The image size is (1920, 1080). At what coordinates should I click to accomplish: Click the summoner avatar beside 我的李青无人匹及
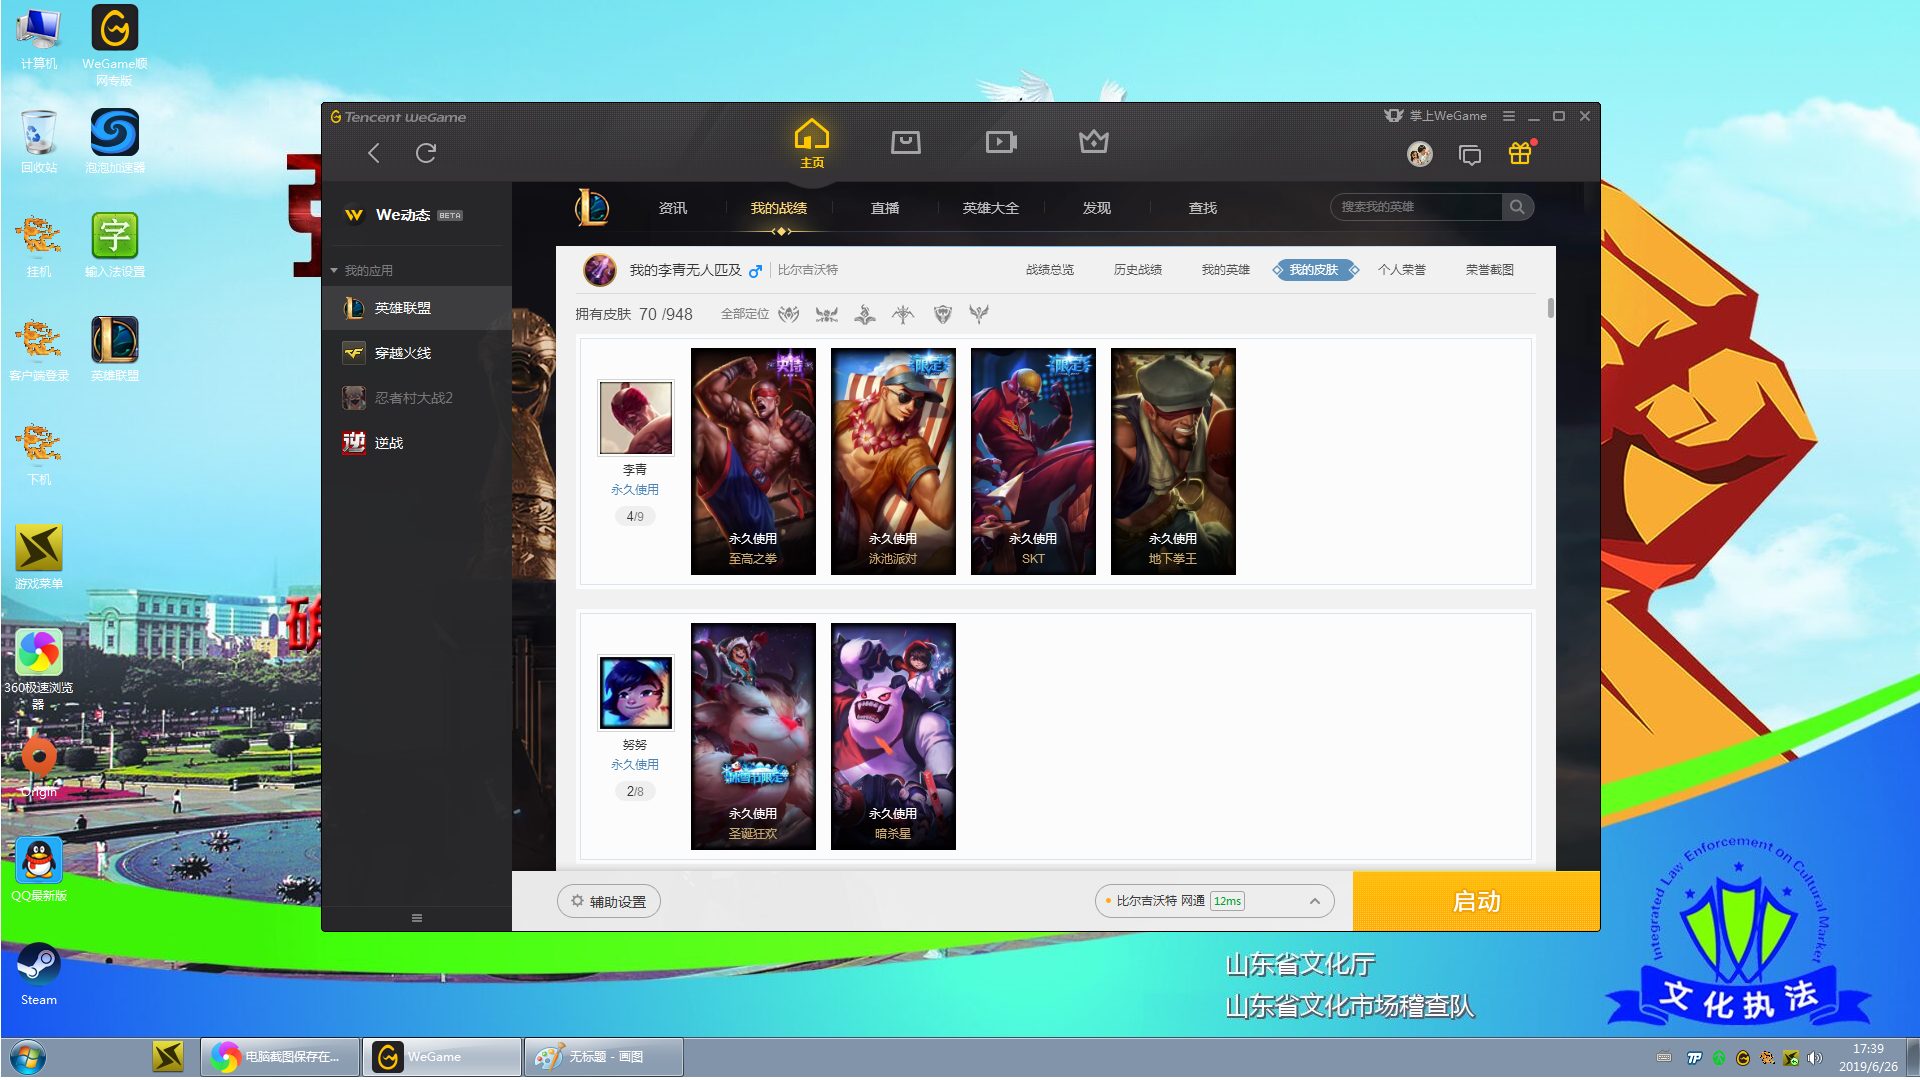(x=600, y=270)
